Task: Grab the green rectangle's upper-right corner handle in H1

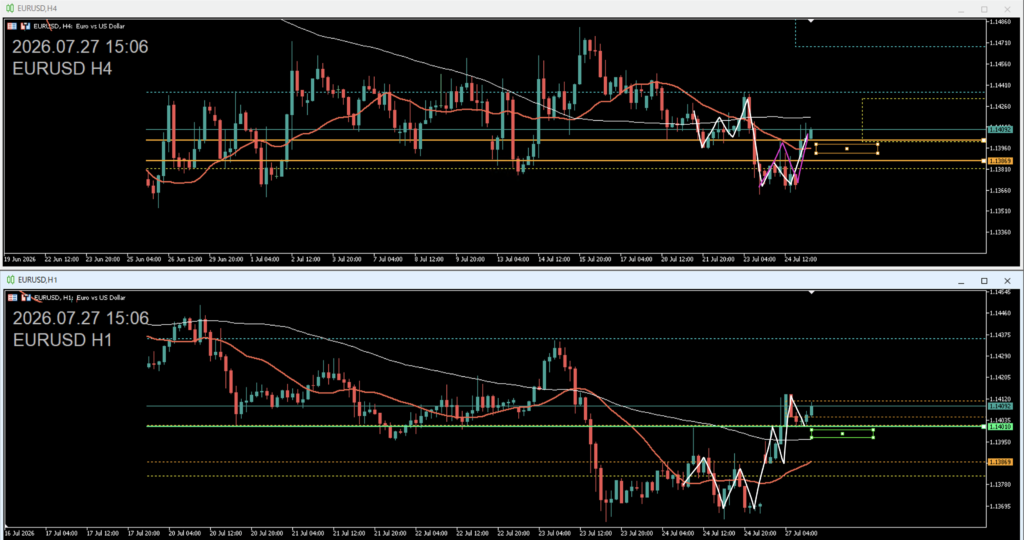Action: click(x=874, y=430)
